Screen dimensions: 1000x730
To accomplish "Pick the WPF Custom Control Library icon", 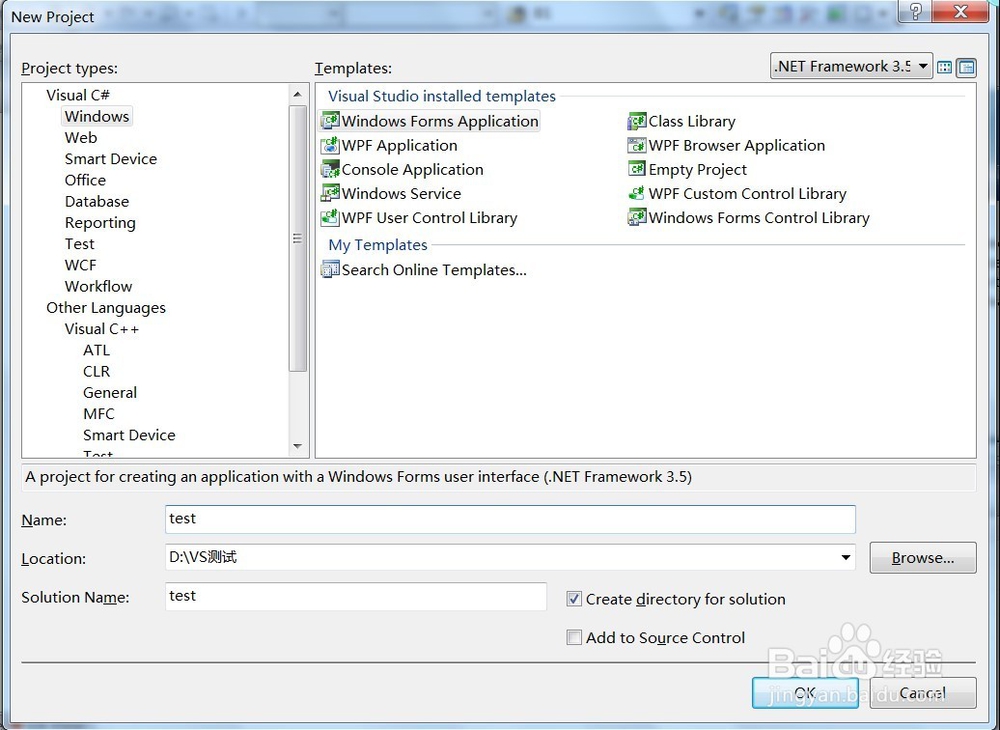I will click(x=637, y=193).
